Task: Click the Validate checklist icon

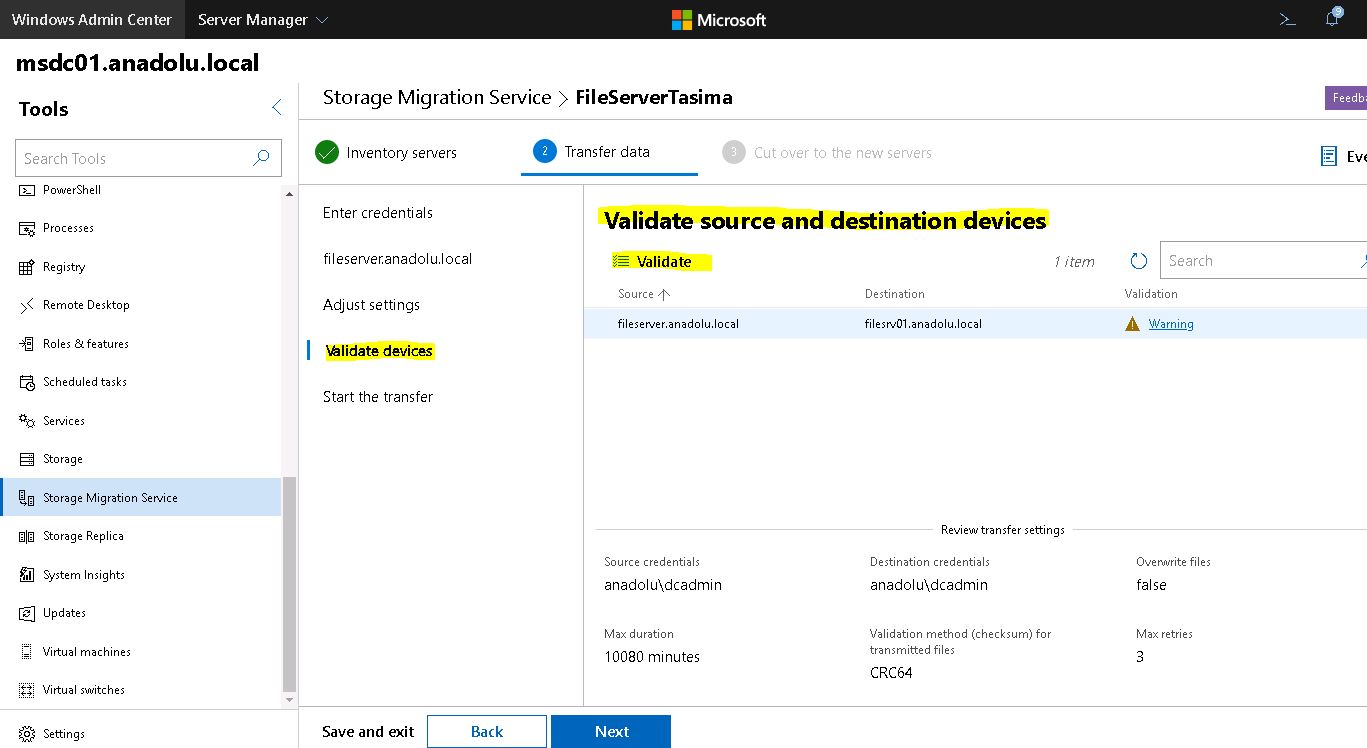Action: click(x=621, y=262)
